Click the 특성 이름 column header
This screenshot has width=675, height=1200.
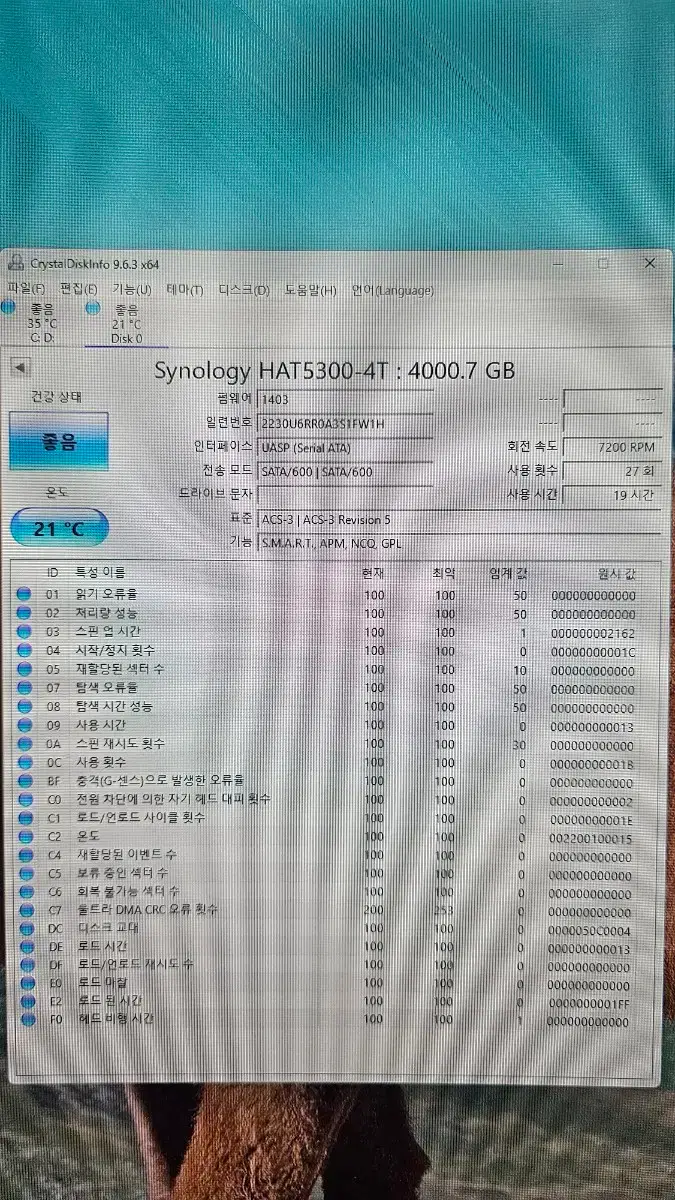point(100,573)
